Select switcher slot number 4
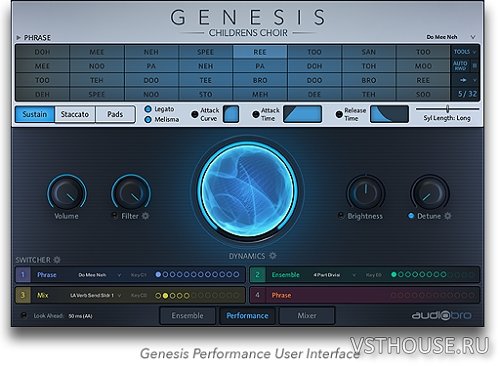This screenshot has width=500, height=368. tap(257, 295)
